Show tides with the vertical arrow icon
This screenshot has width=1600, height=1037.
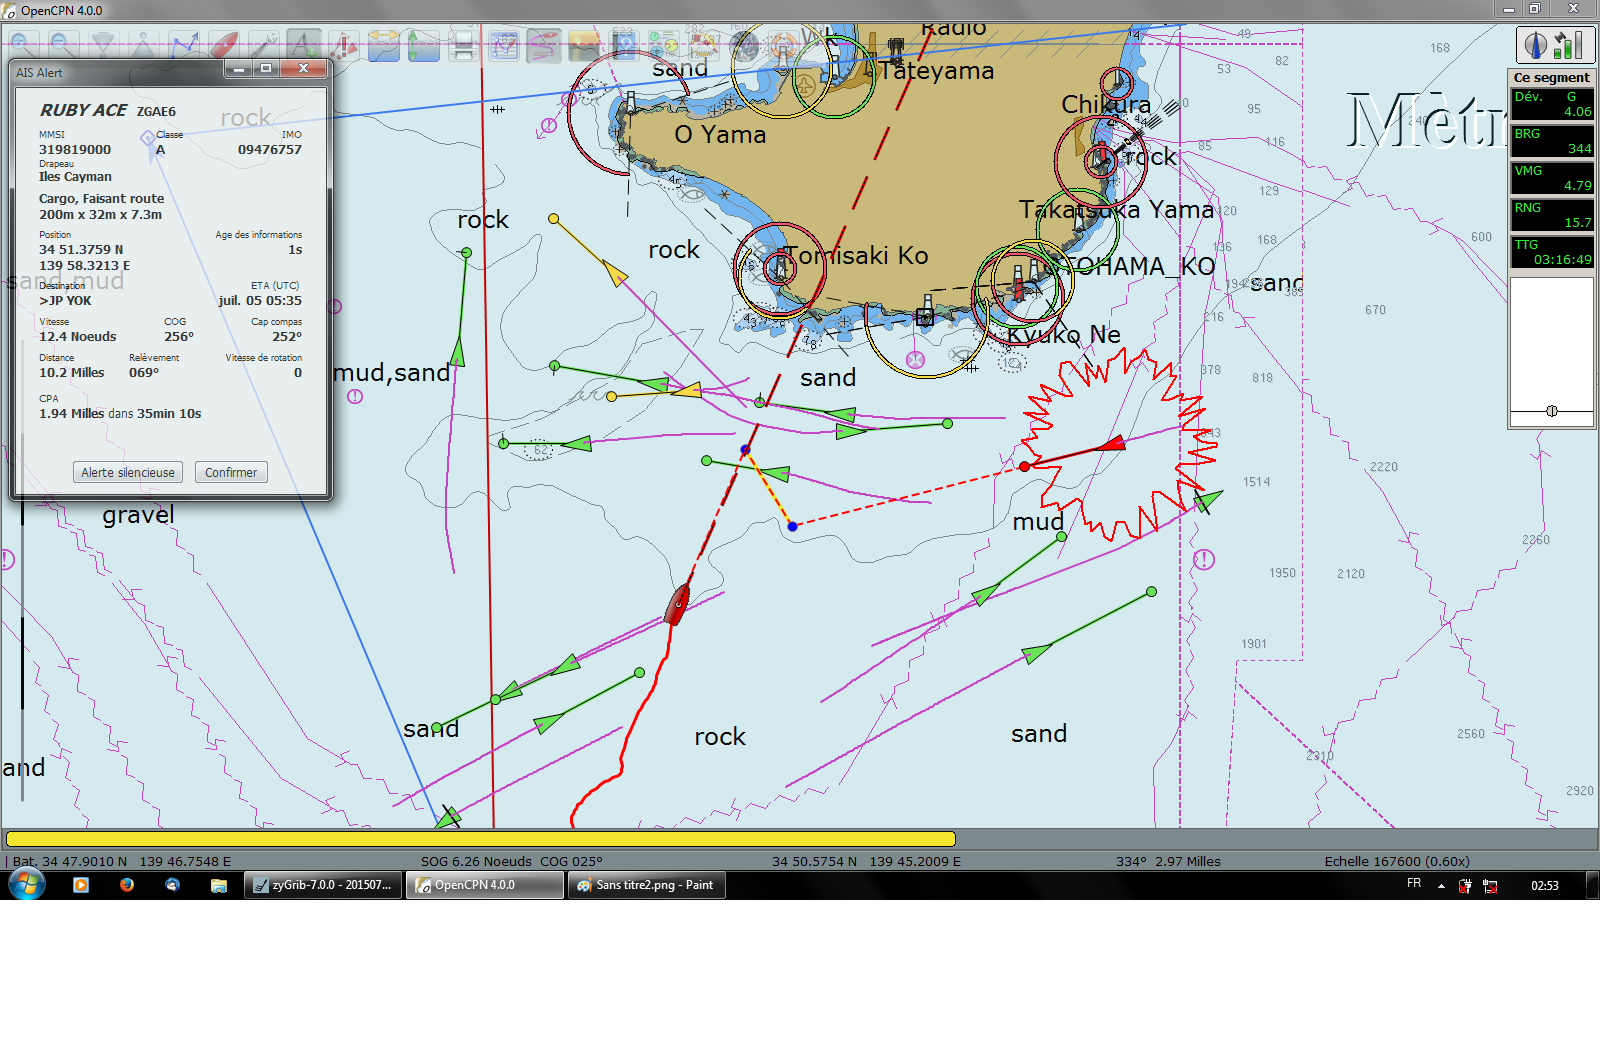pyautogui.click(x=423, y=45)
